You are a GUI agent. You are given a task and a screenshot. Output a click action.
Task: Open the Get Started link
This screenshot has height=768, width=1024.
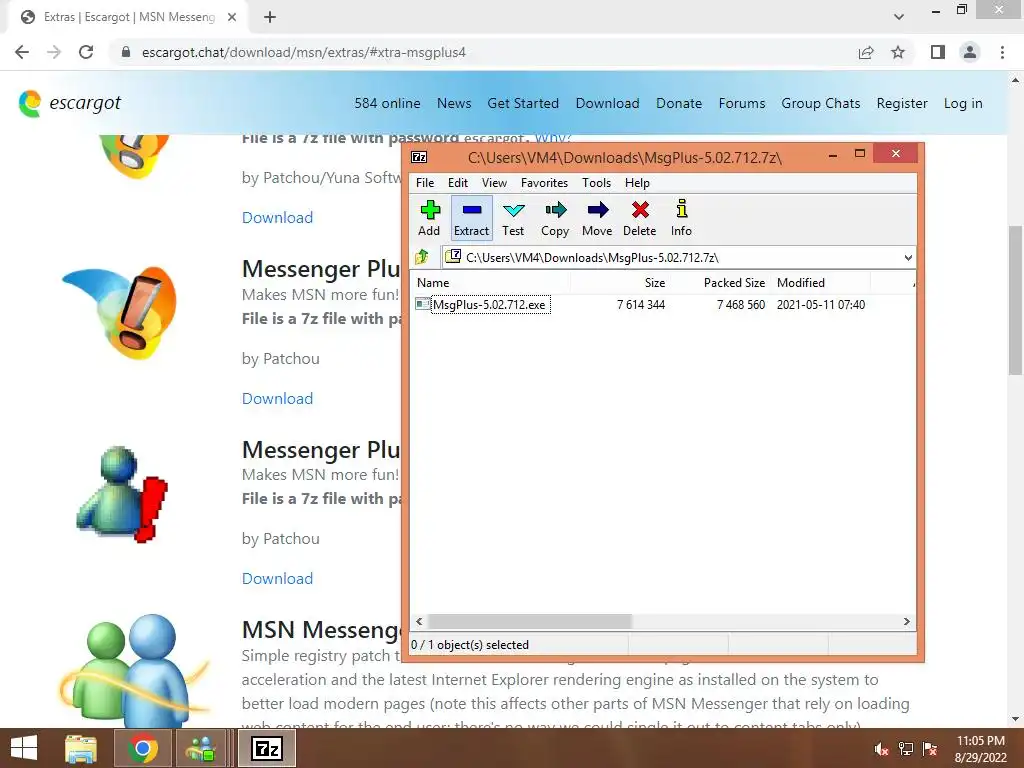[x=523, y=103]
